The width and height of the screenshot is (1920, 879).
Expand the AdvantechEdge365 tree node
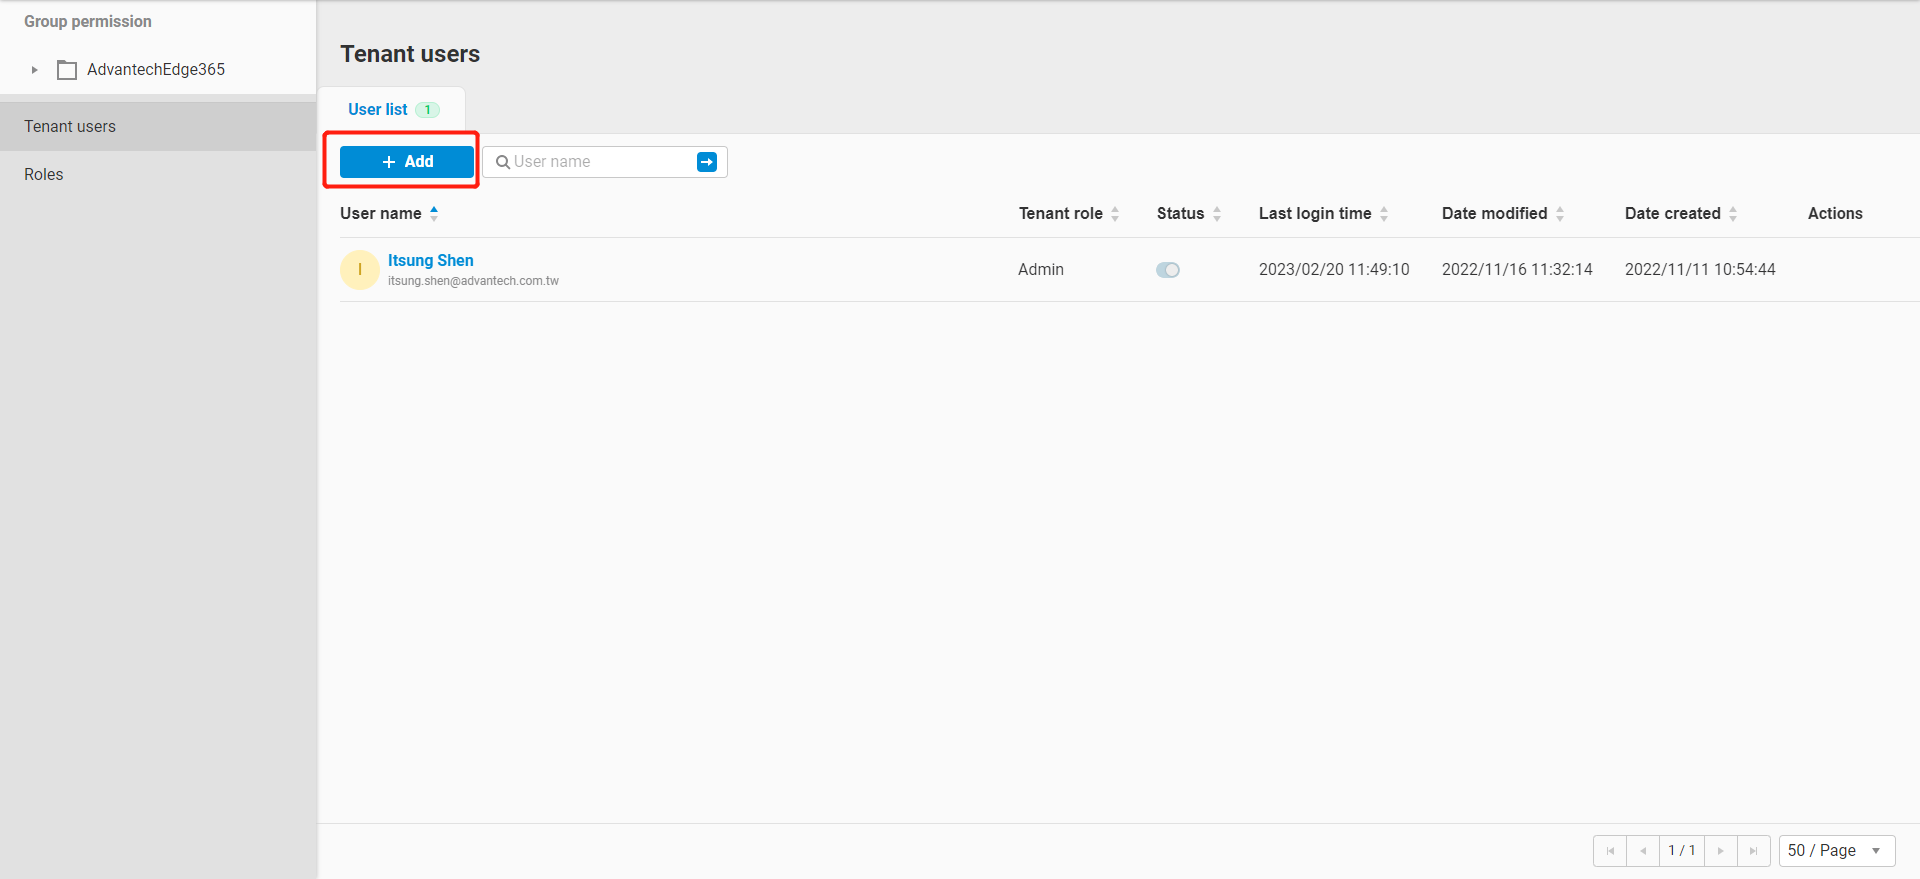point(34,70)
